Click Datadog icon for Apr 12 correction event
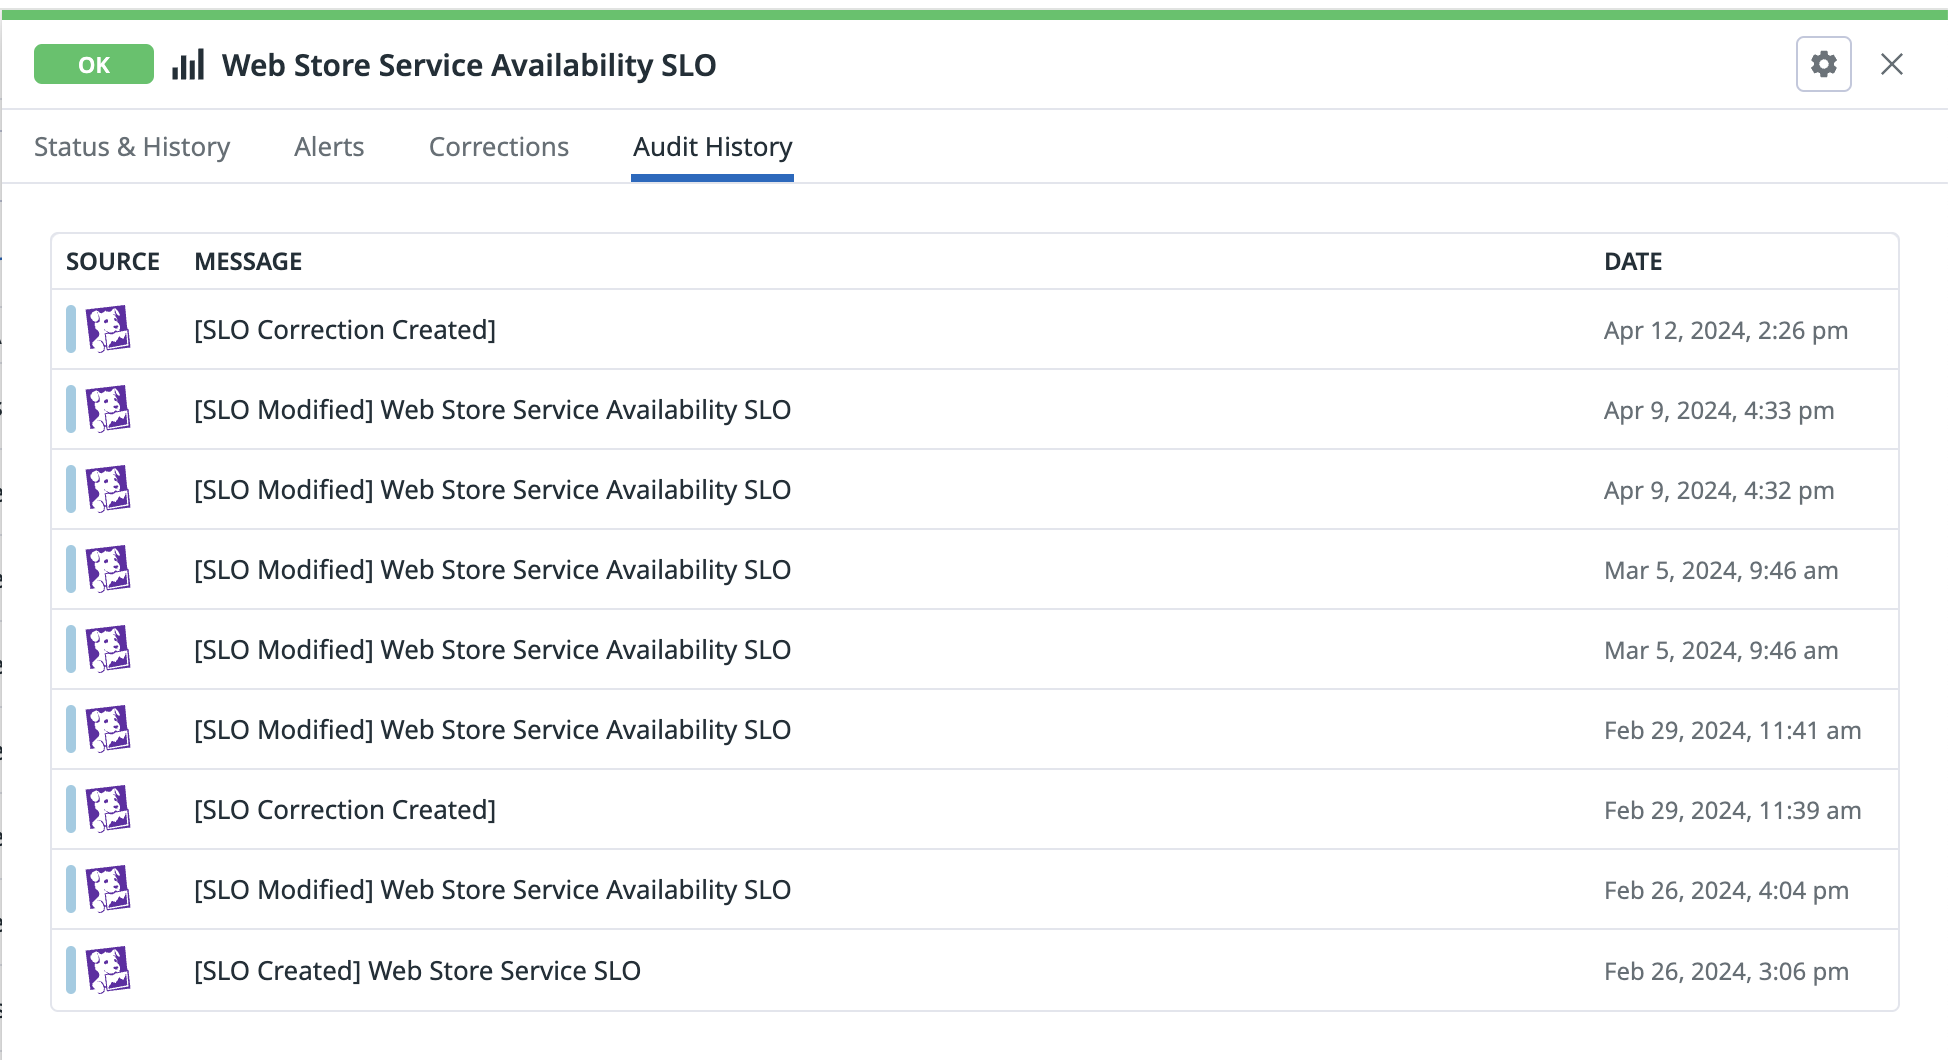 pos(108,329)
